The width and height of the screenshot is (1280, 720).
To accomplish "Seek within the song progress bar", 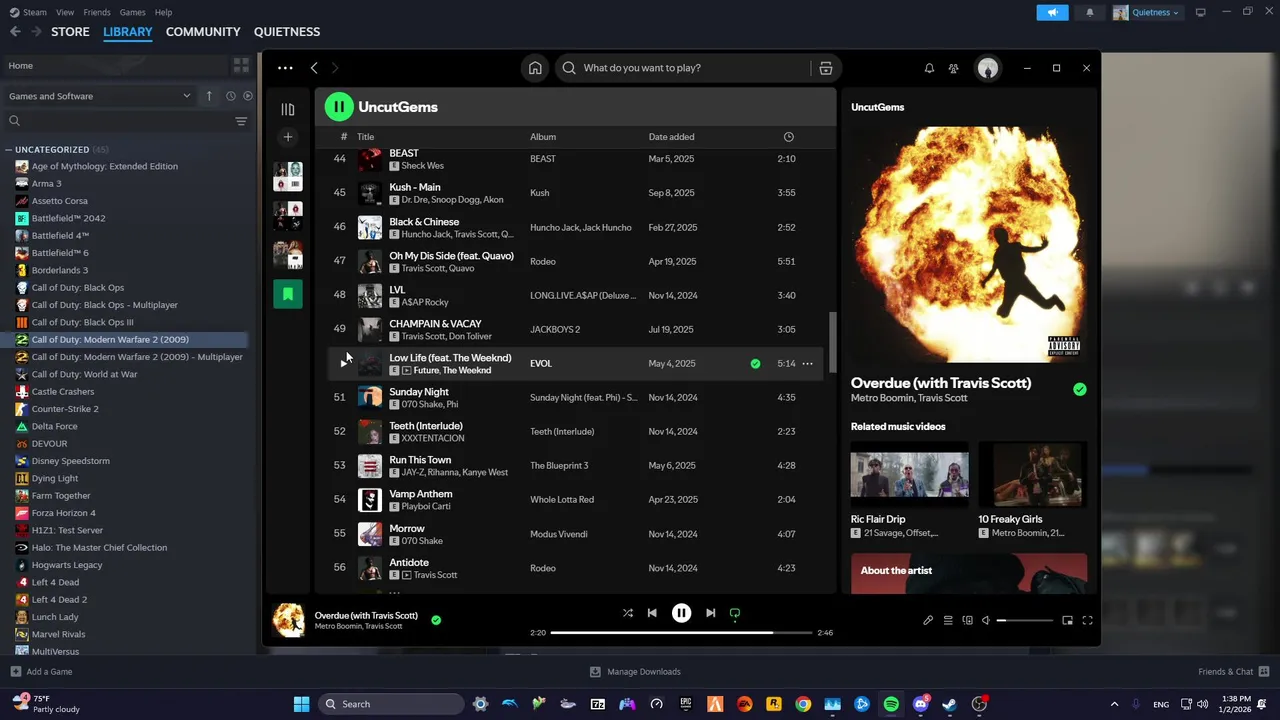I will tap(681, 633).
